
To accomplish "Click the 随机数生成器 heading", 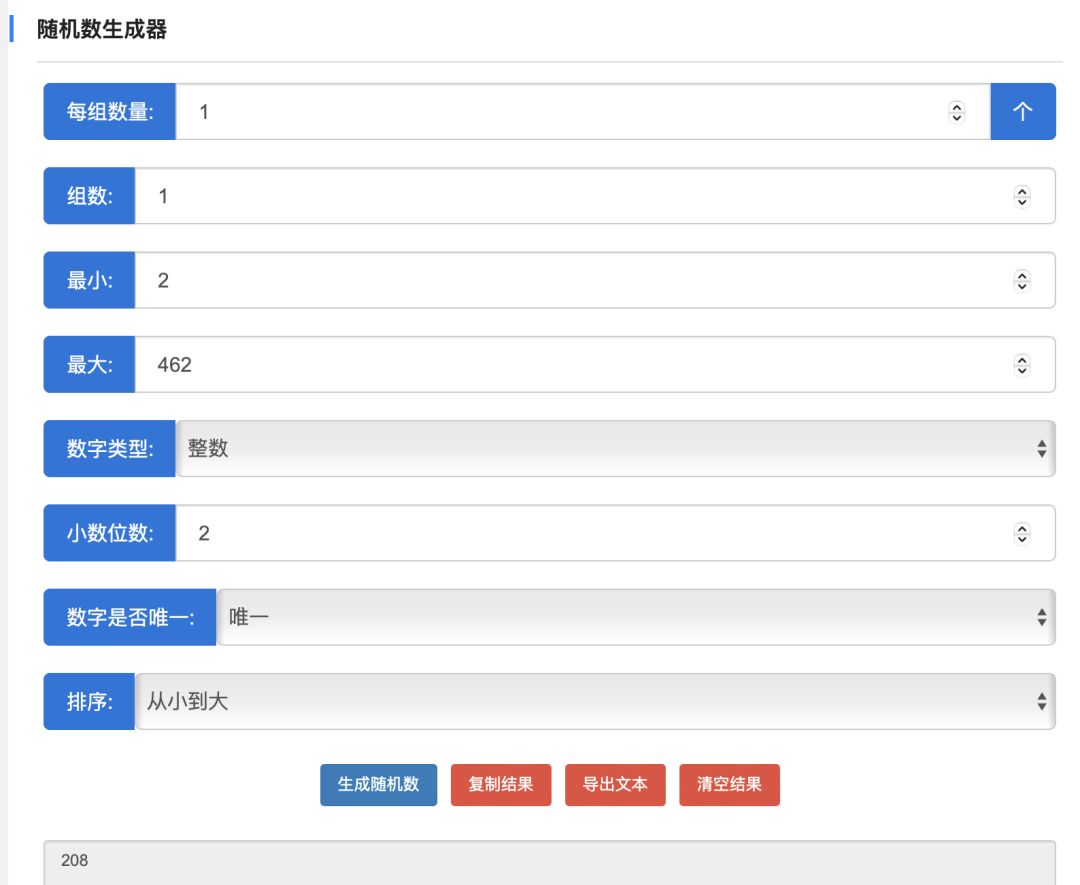I will [102, 30].
